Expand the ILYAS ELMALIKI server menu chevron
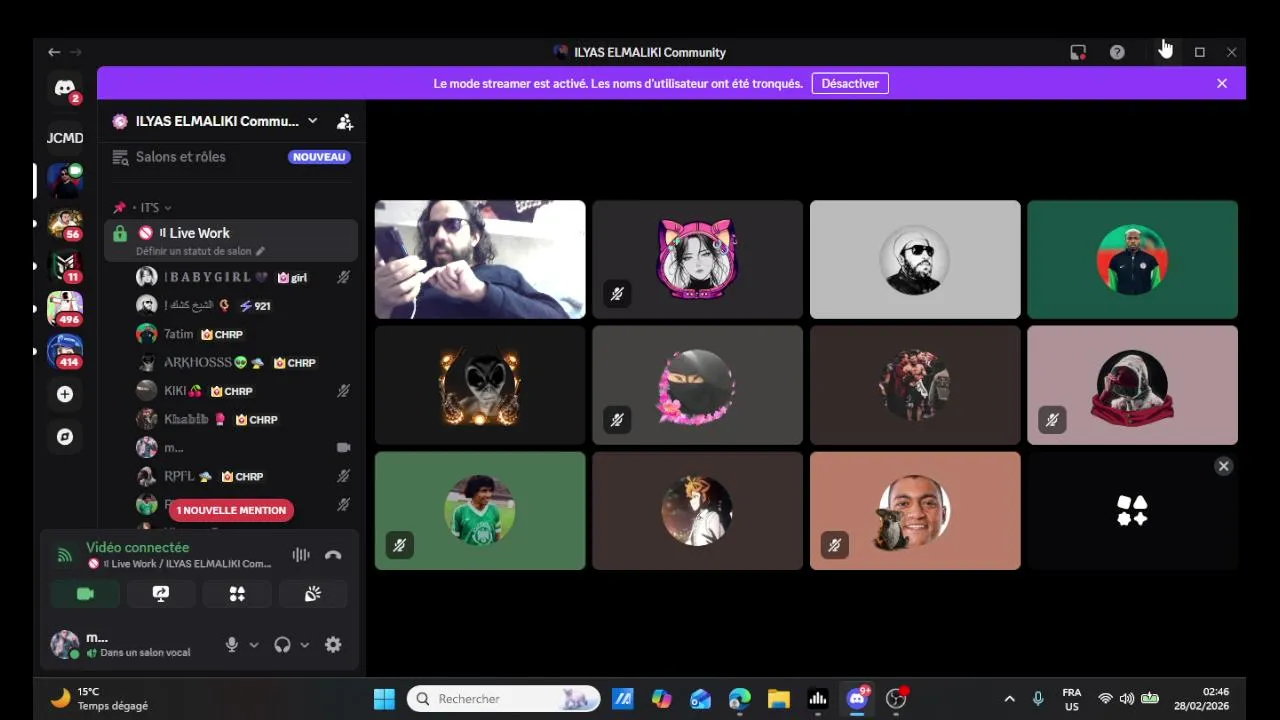Screen dimensions: 1280x720 312,121
